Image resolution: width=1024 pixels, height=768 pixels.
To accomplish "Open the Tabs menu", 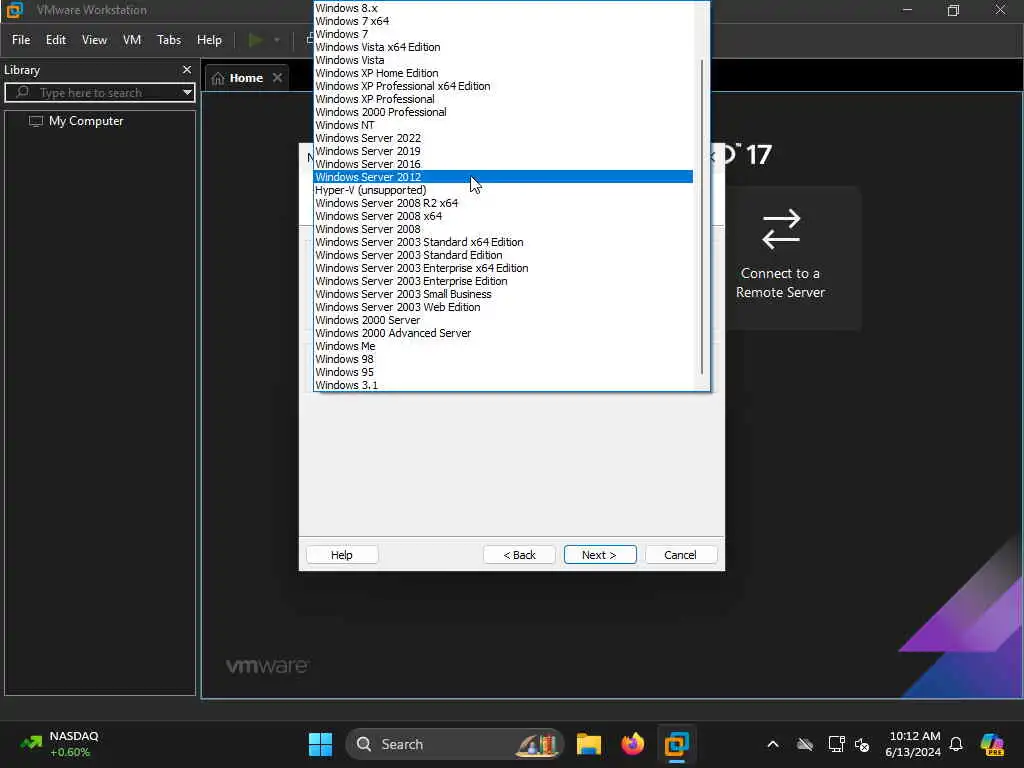I will point(168,40).
